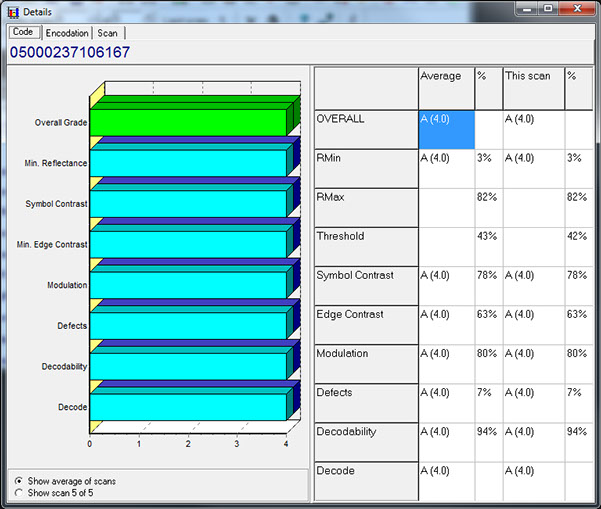Select the OVERALL row header

pyautogui.click(x=366, y=130)
